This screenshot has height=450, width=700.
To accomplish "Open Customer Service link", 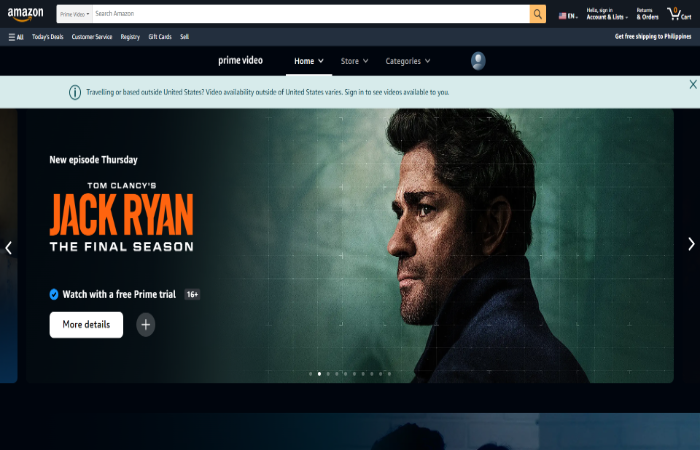I will [x=92, y=37].
